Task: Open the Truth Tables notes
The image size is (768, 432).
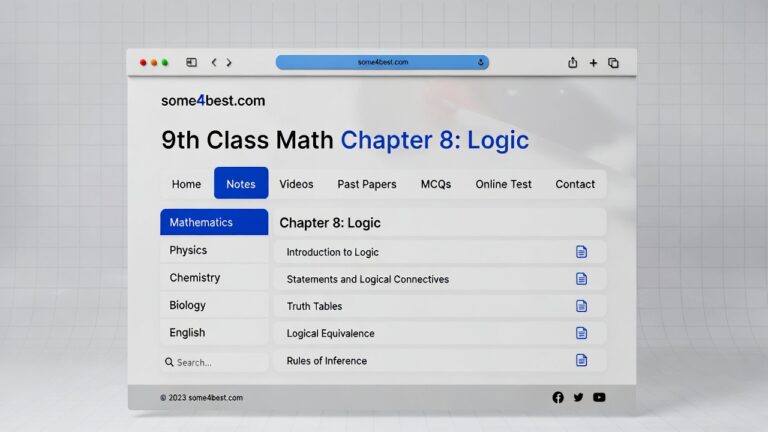Action: [440, 306]
